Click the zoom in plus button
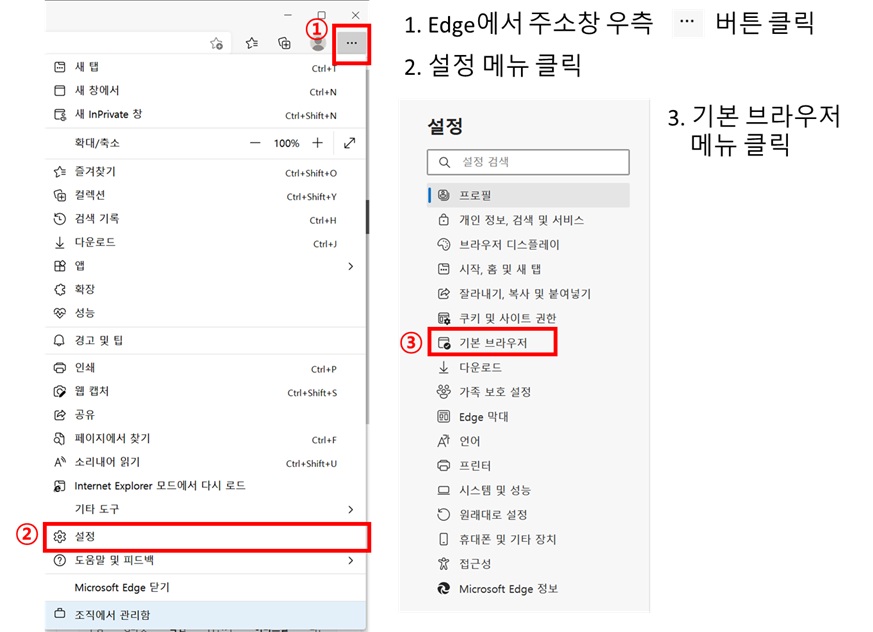This screenshot has height=632, width=873. pyautogui.click(x=317, y=143)
